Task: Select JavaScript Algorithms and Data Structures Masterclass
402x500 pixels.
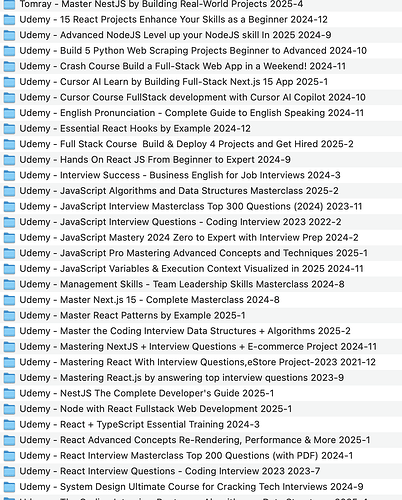Action: [201, 191]
